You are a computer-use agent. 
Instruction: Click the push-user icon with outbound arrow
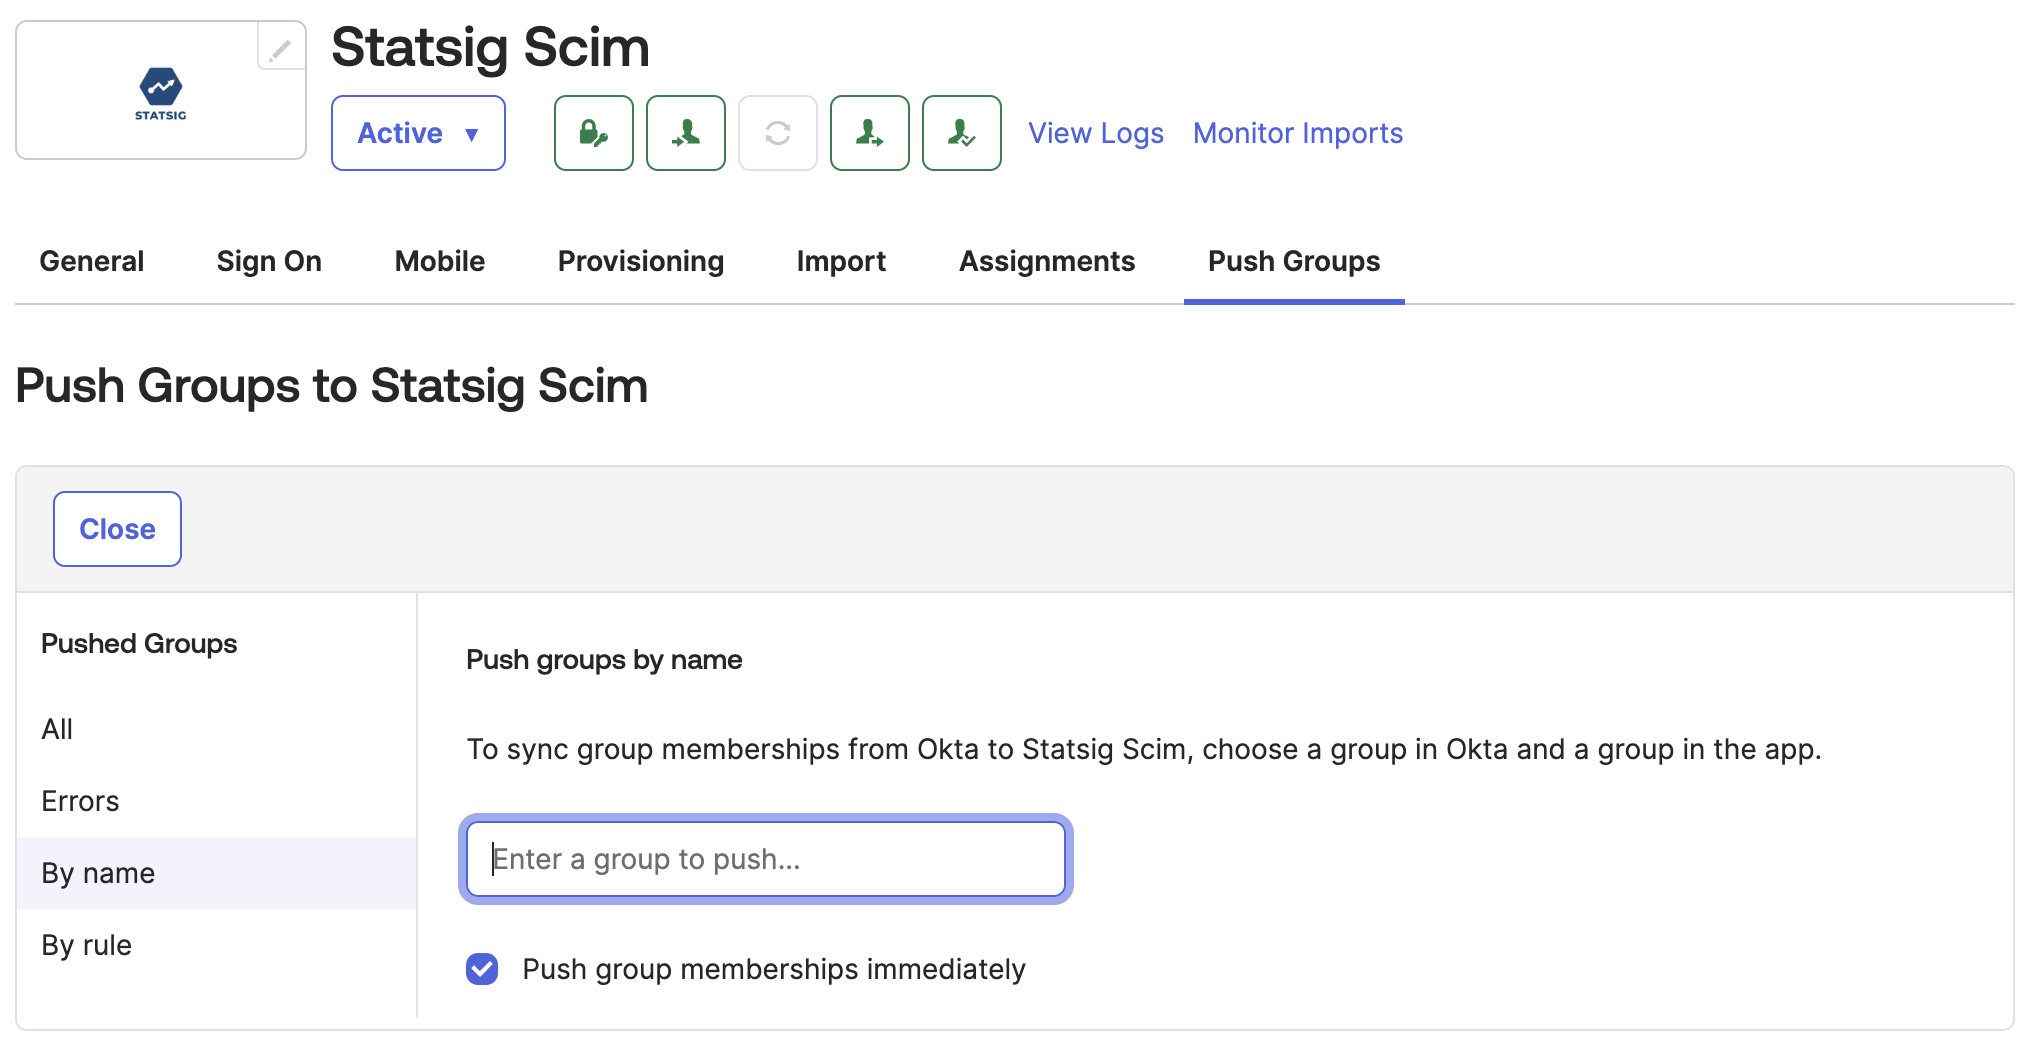[x=869, y=133]
